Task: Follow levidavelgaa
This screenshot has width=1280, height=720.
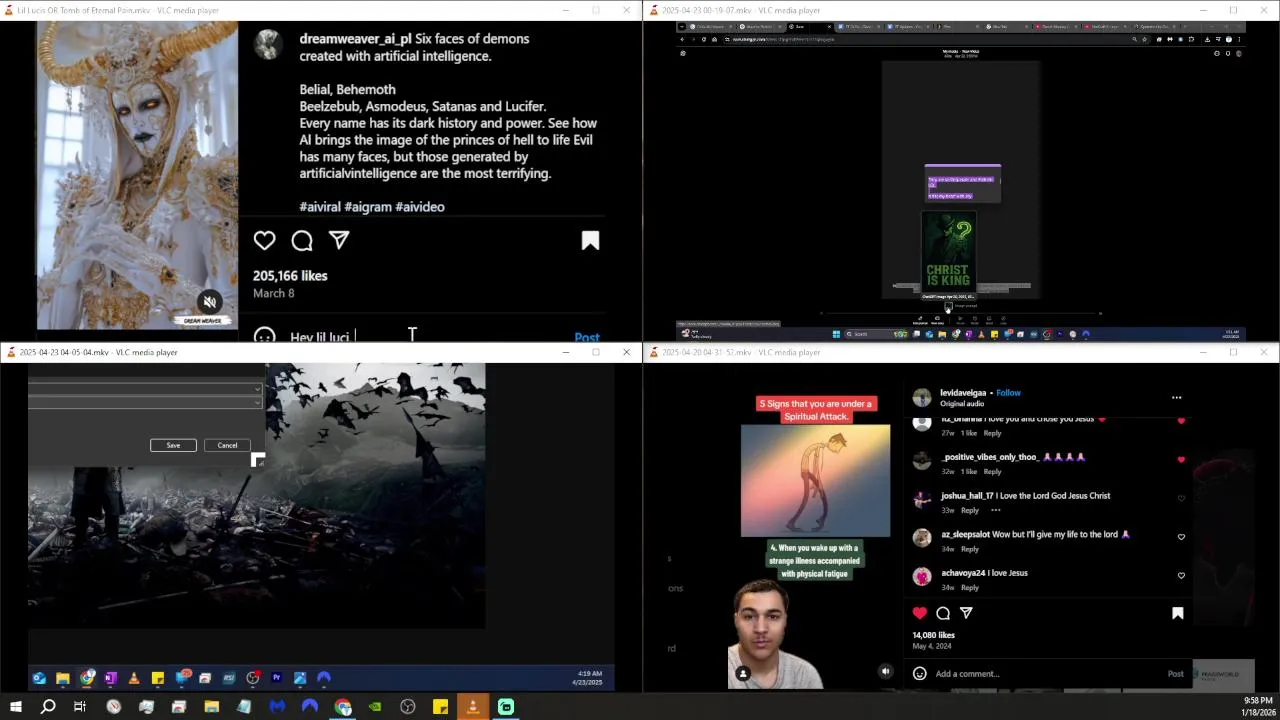Action: pos(1008,393)
